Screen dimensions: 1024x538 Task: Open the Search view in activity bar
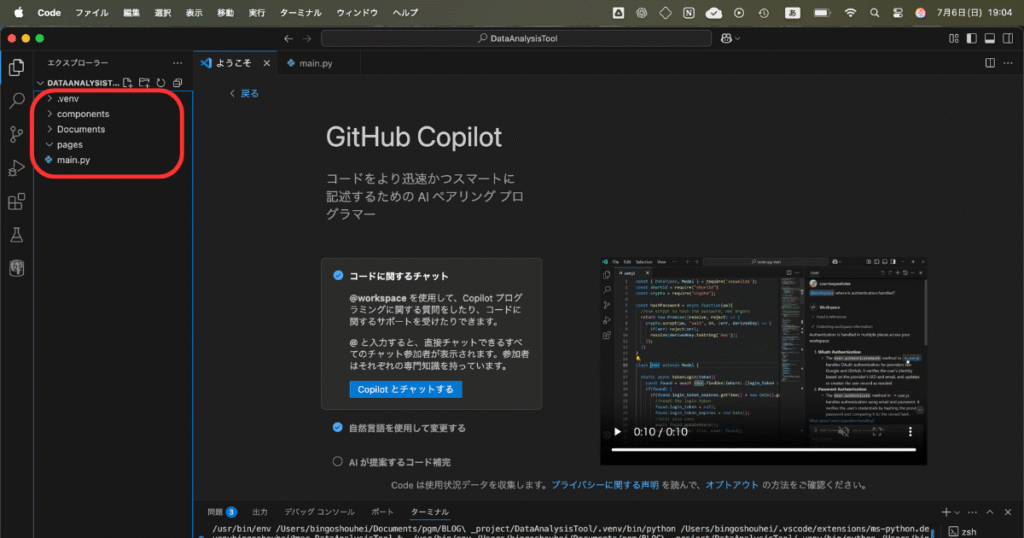coord(16,101)
